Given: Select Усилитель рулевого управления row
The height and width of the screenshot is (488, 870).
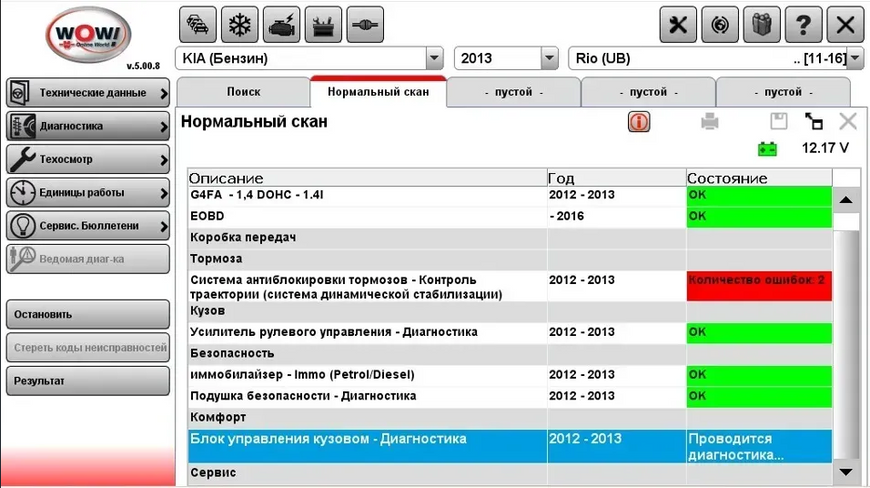Looking at the screenshot, I should (510, 333).
